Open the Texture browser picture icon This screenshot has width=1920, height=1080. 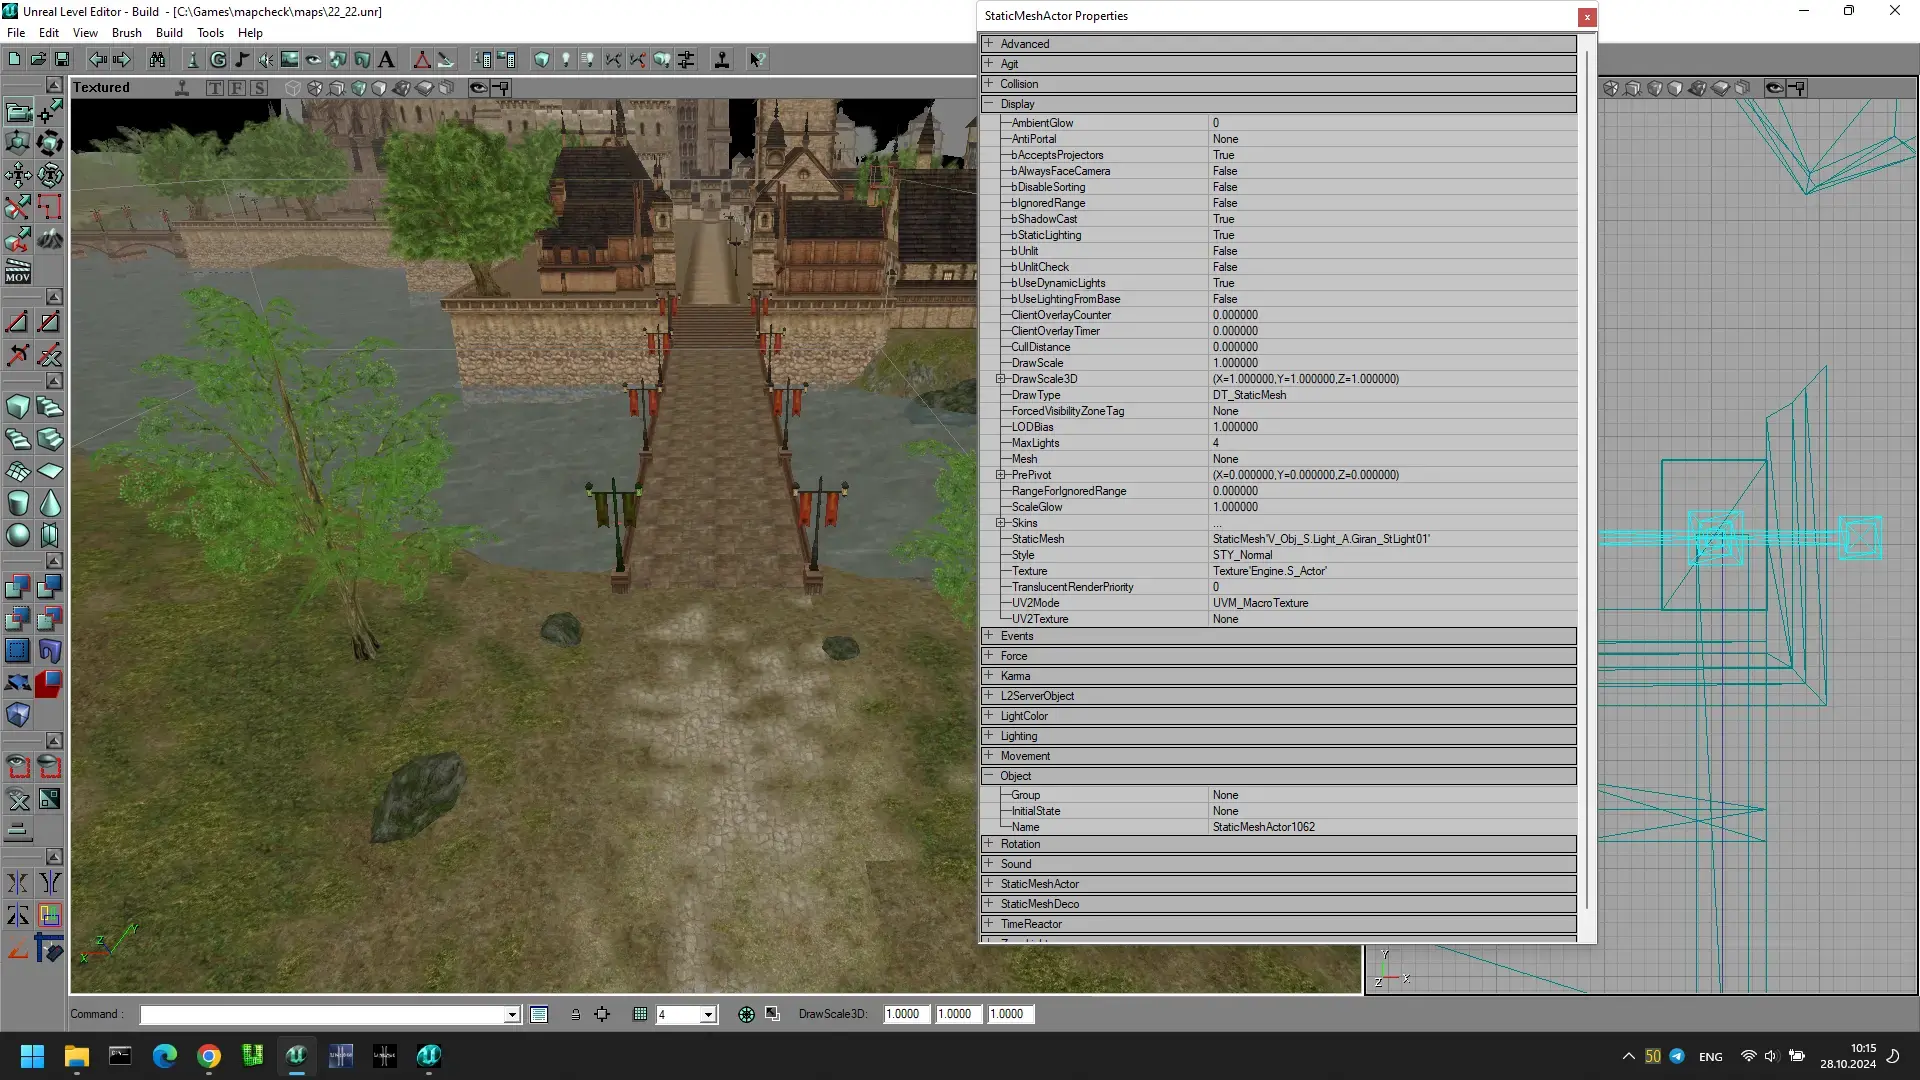tap(290, 60)
